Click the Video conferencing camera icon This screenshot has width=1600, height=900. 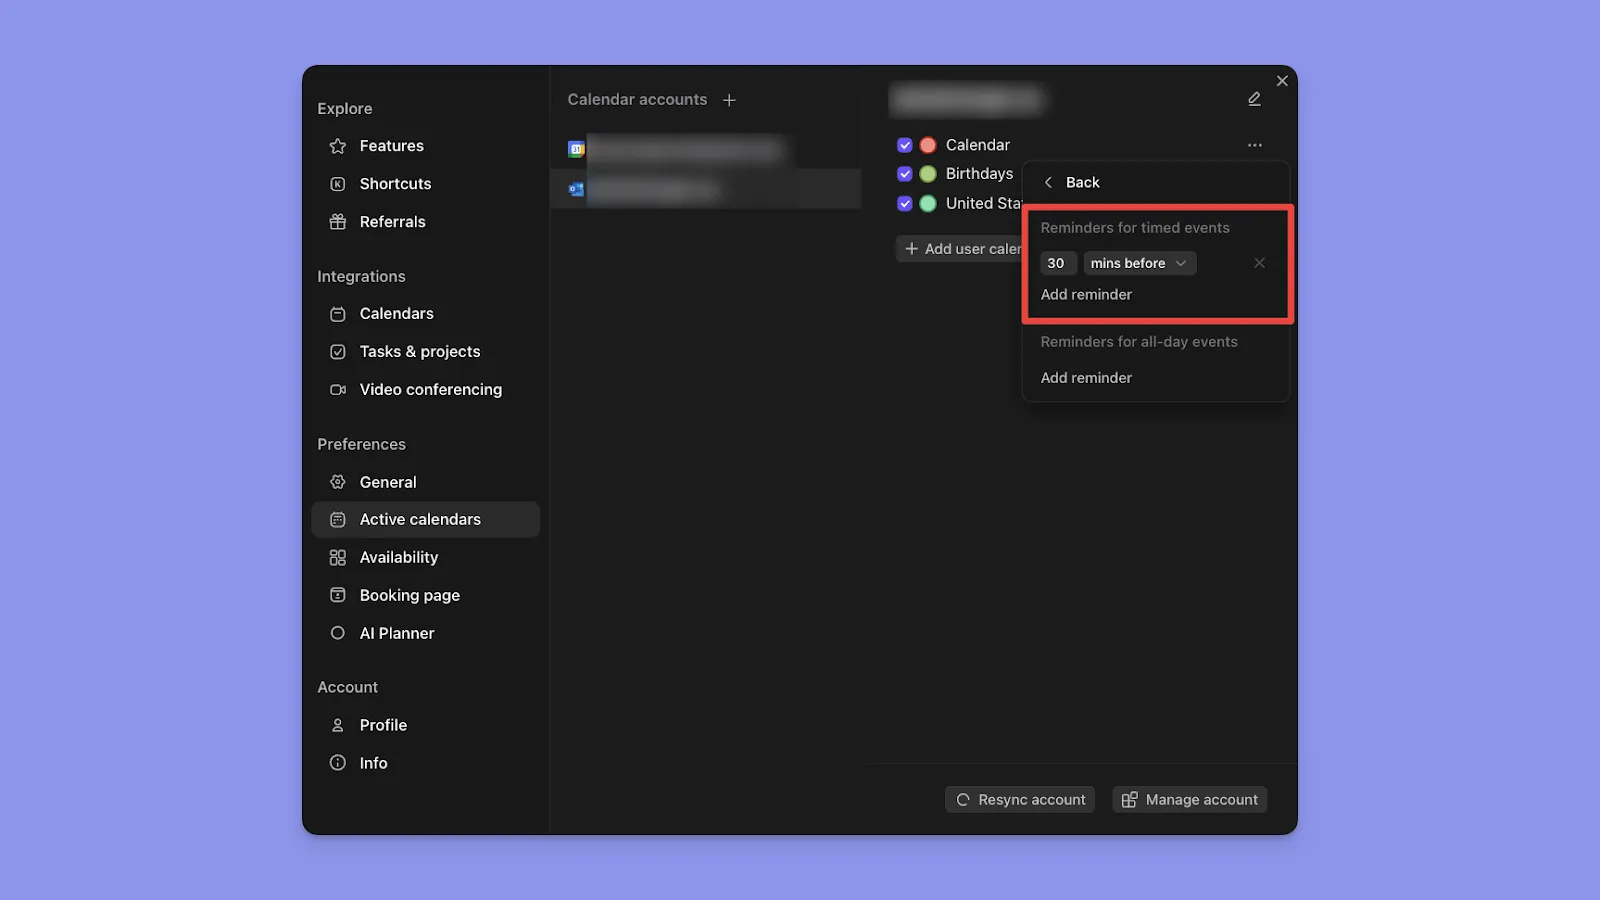338,390
